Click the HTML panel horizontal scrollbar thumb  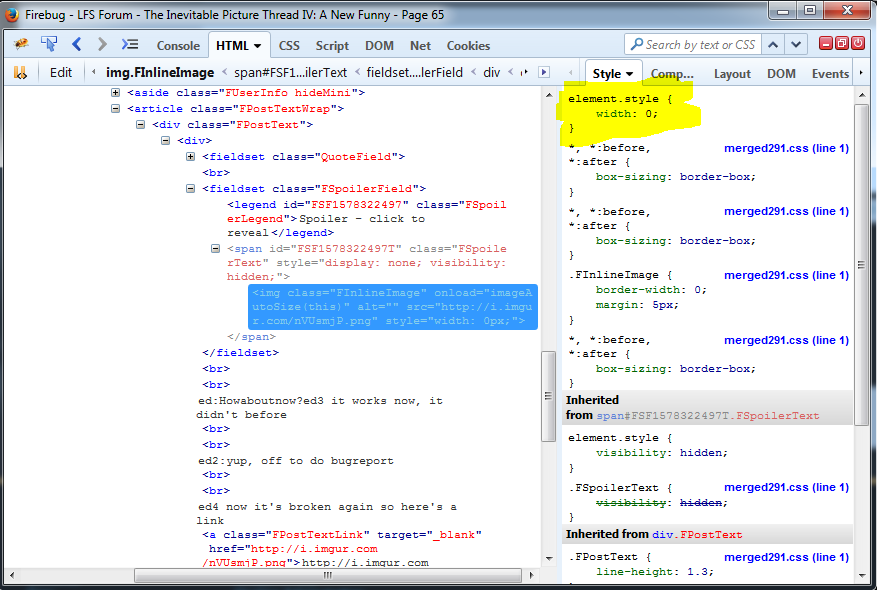(x=328, y=575)
